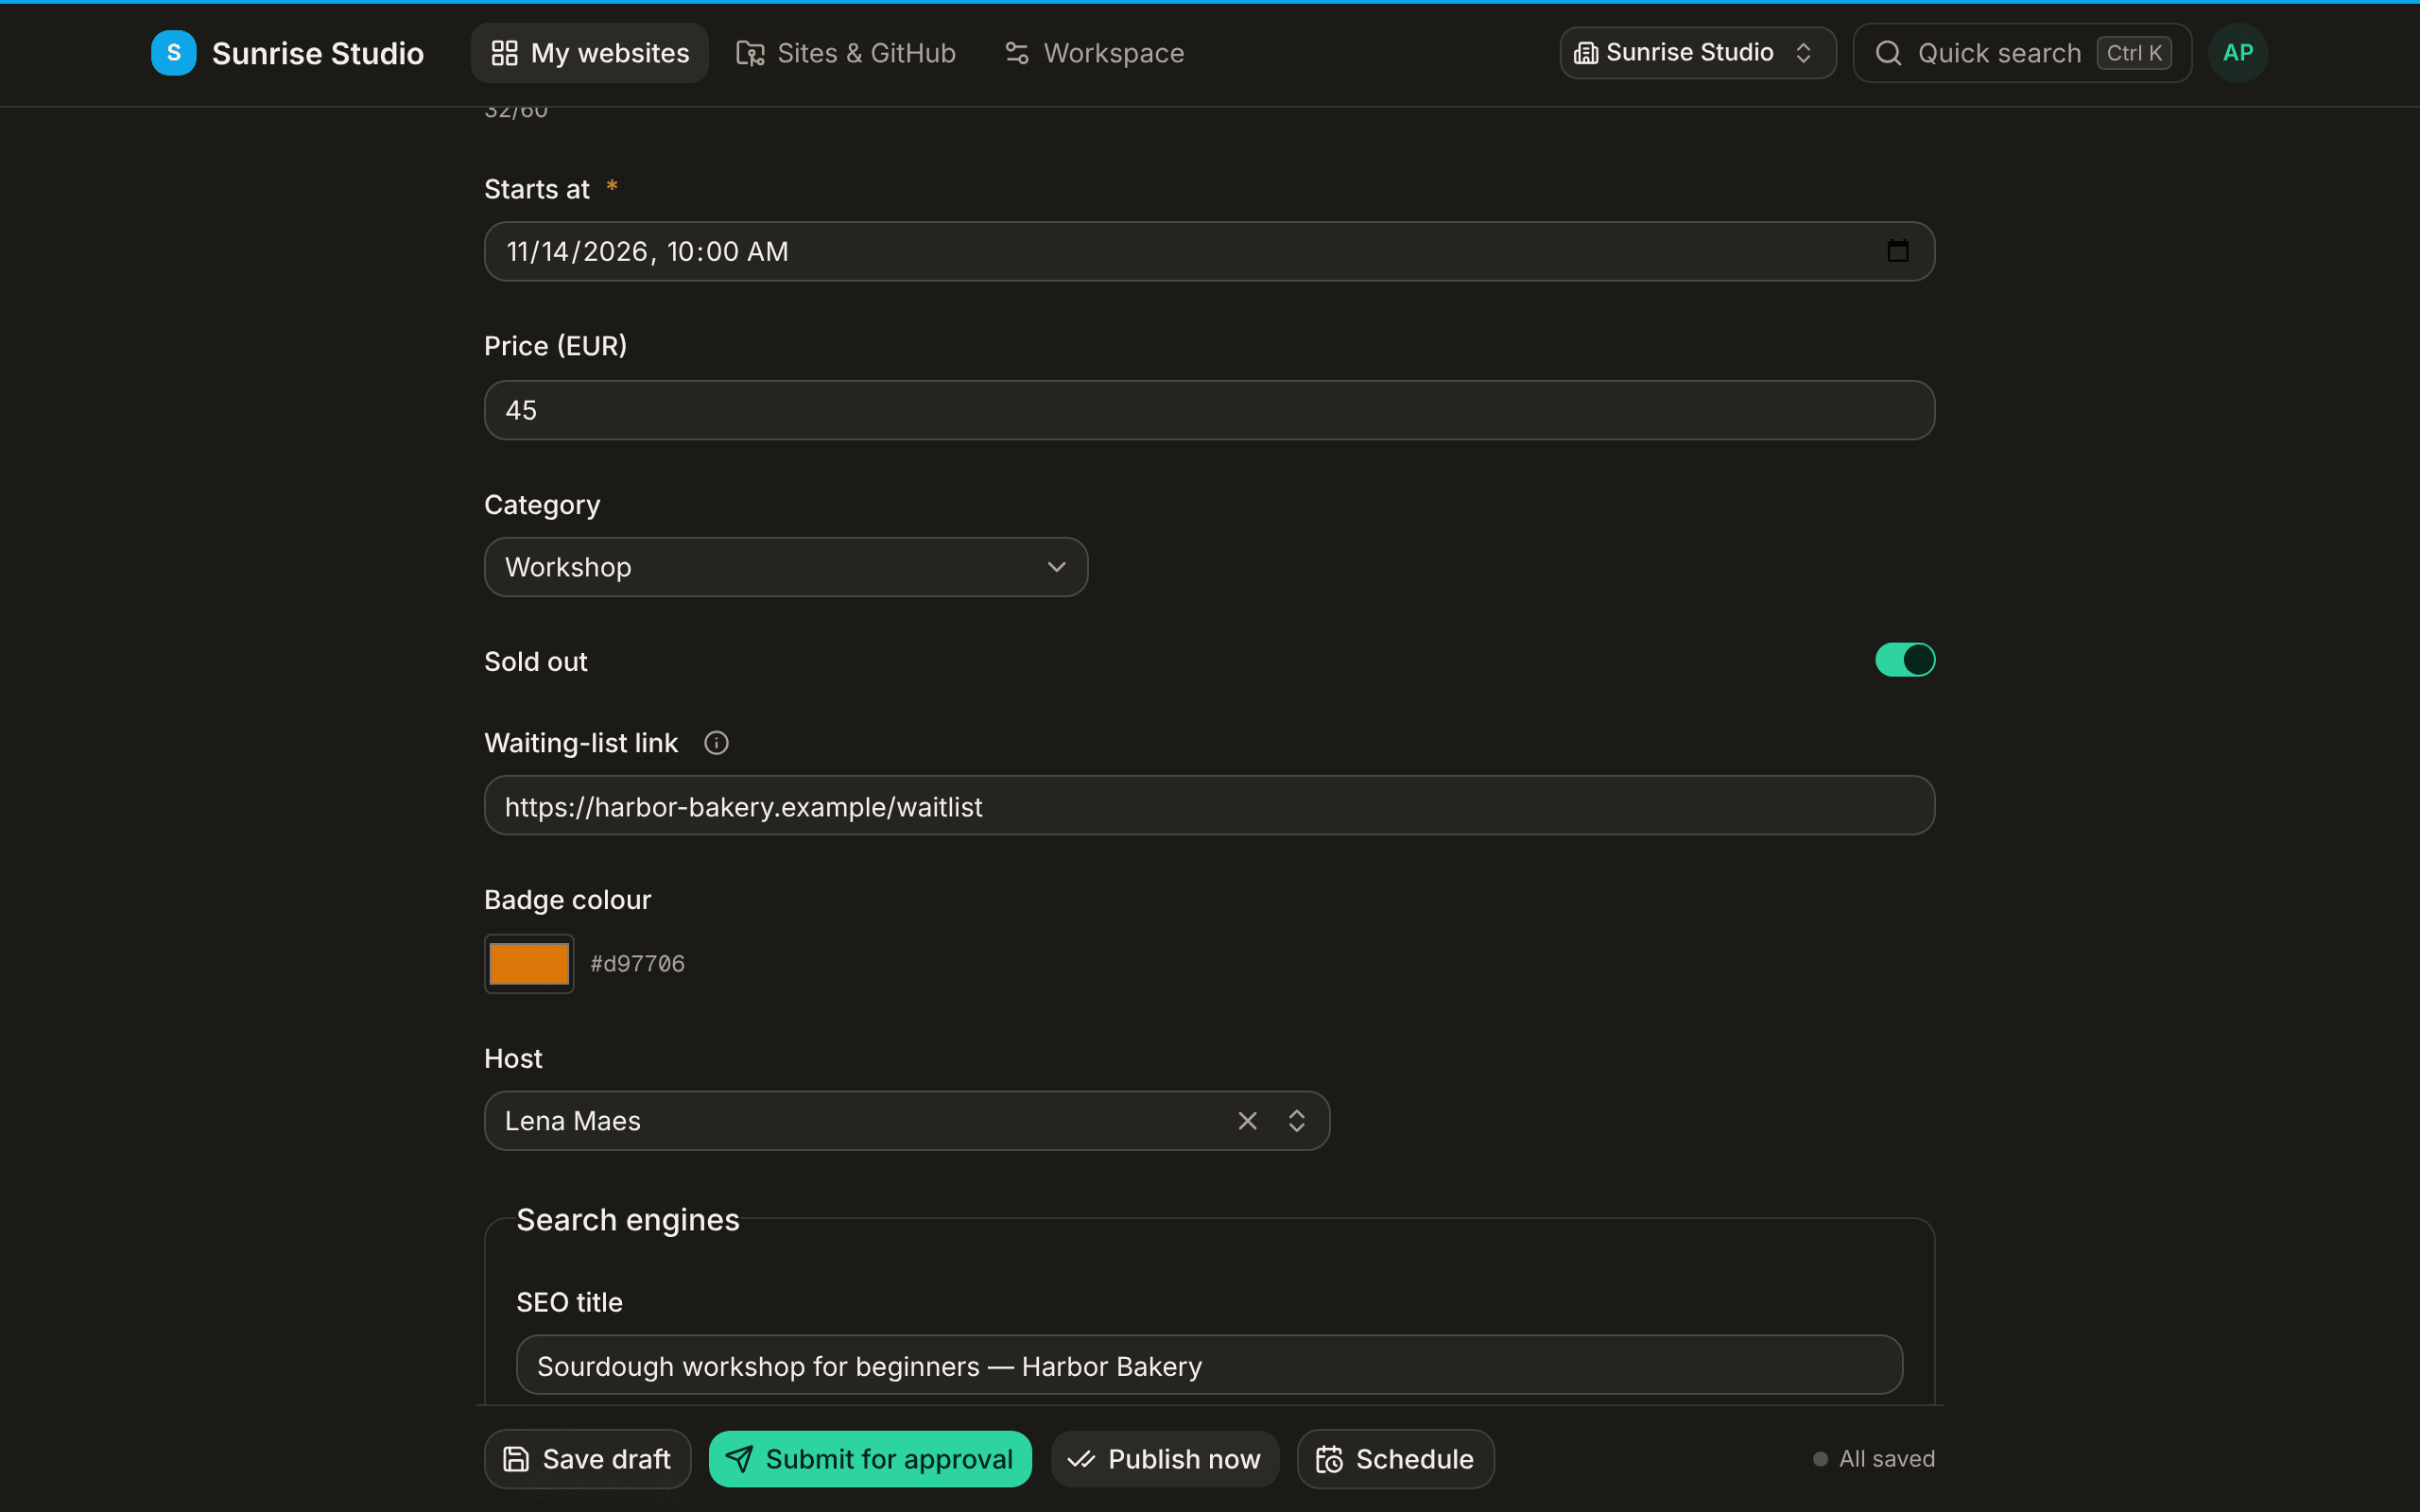Go to My websites tab
Viewport: 2420px width, 1512px height.
tap(590, 53)
